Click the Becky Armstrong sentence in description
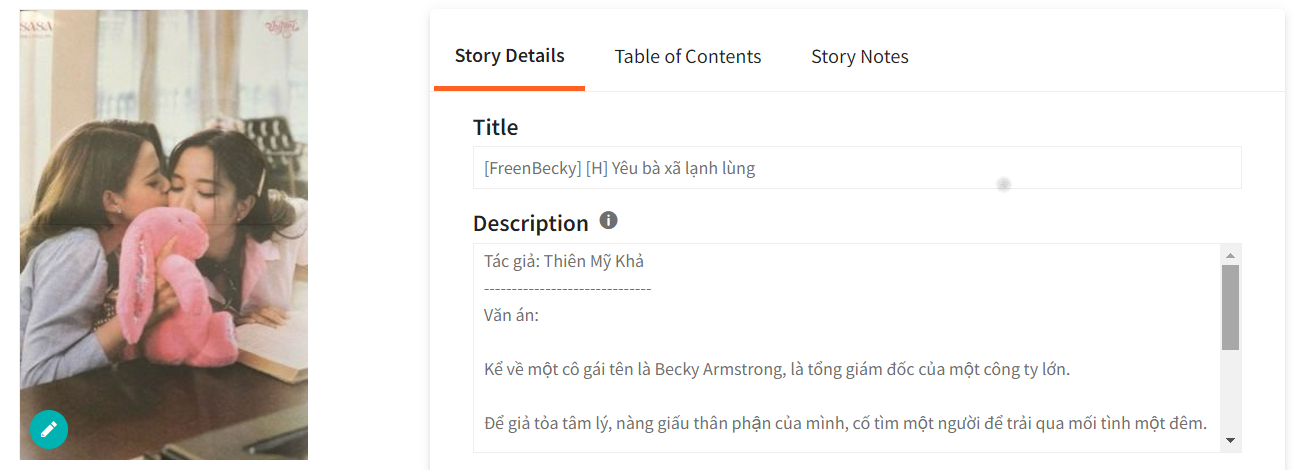The image size is (1297, 470). 776,369
